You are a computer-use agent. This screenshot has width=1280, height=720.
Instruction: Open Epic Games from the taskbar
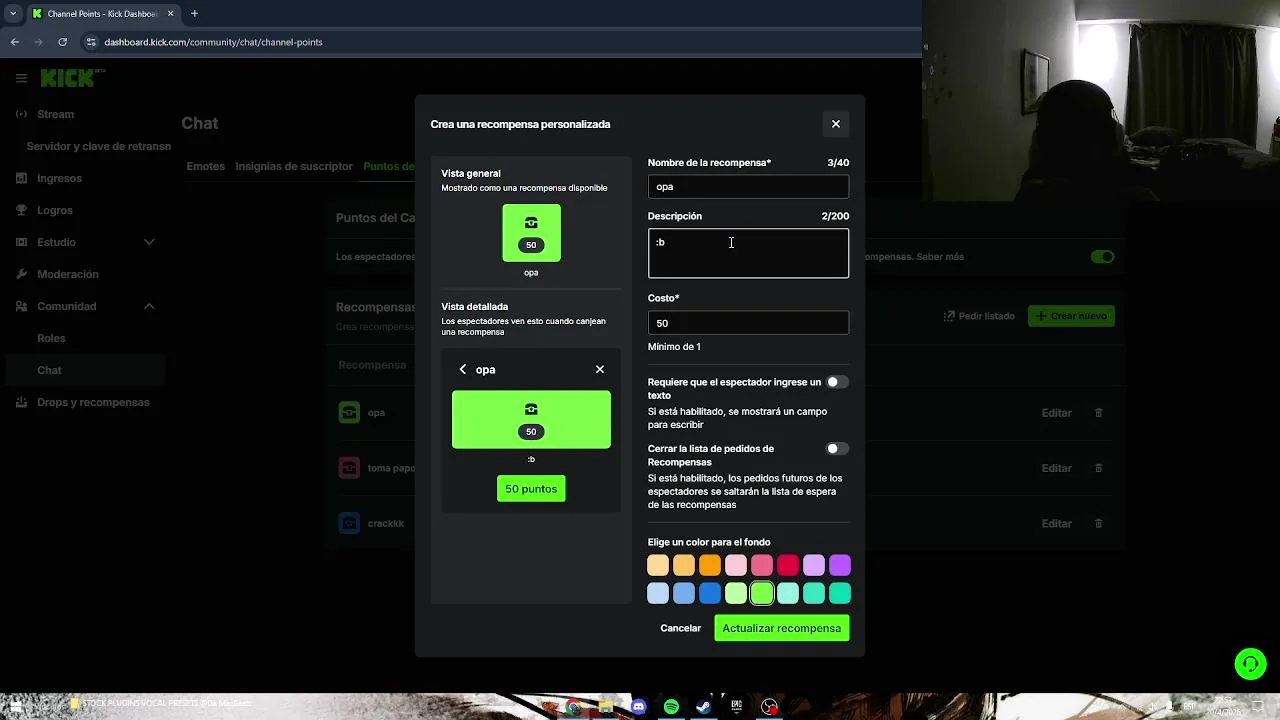tap(736, 707)
